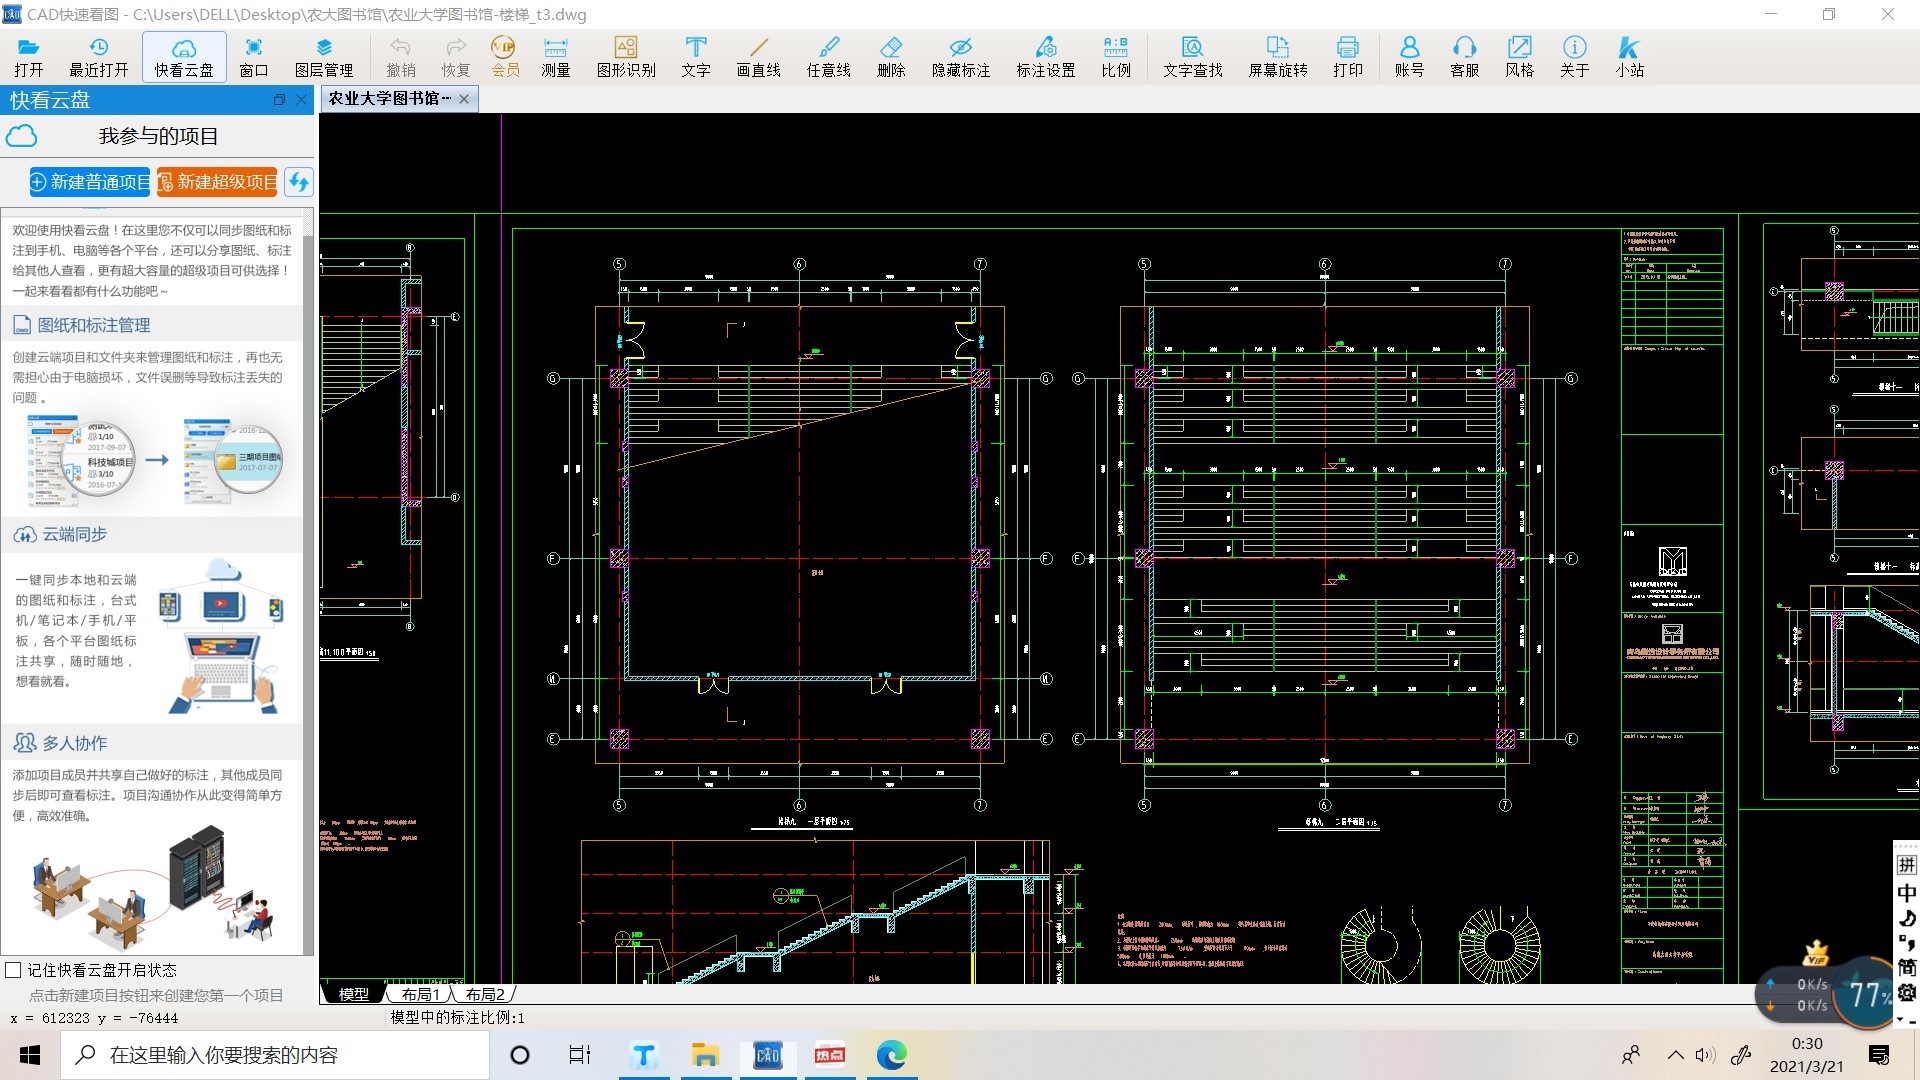Viewport: 1920px width, 1080px height.
Task: Open 标注设置 annotation settings
Action: tap(1046, 57)
